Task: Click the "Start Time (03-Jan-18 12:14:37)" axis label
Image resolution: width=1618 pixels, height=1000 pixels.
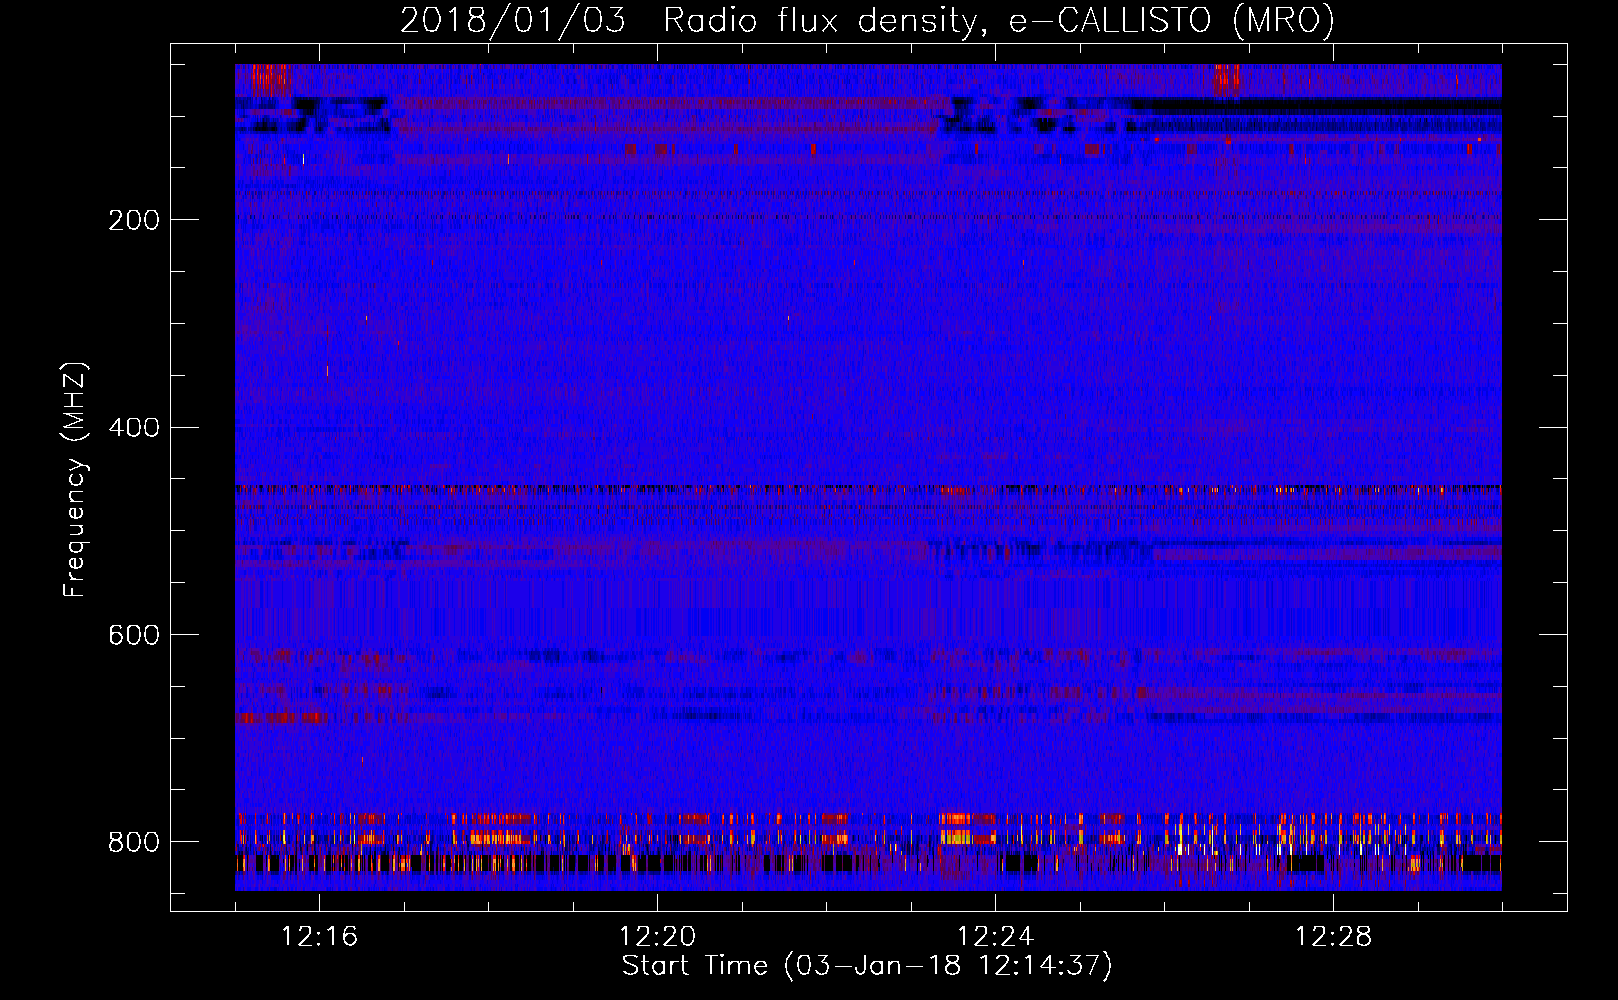Action: point(867,966)
